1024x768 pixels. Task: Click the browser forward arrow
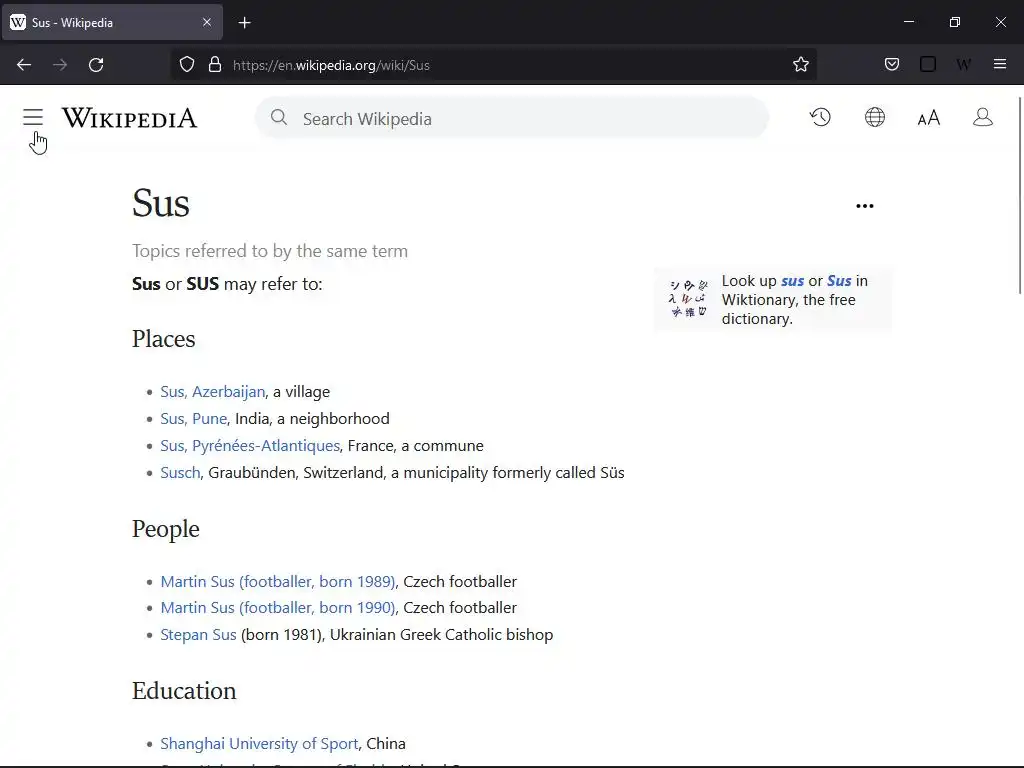click(60, 65)
